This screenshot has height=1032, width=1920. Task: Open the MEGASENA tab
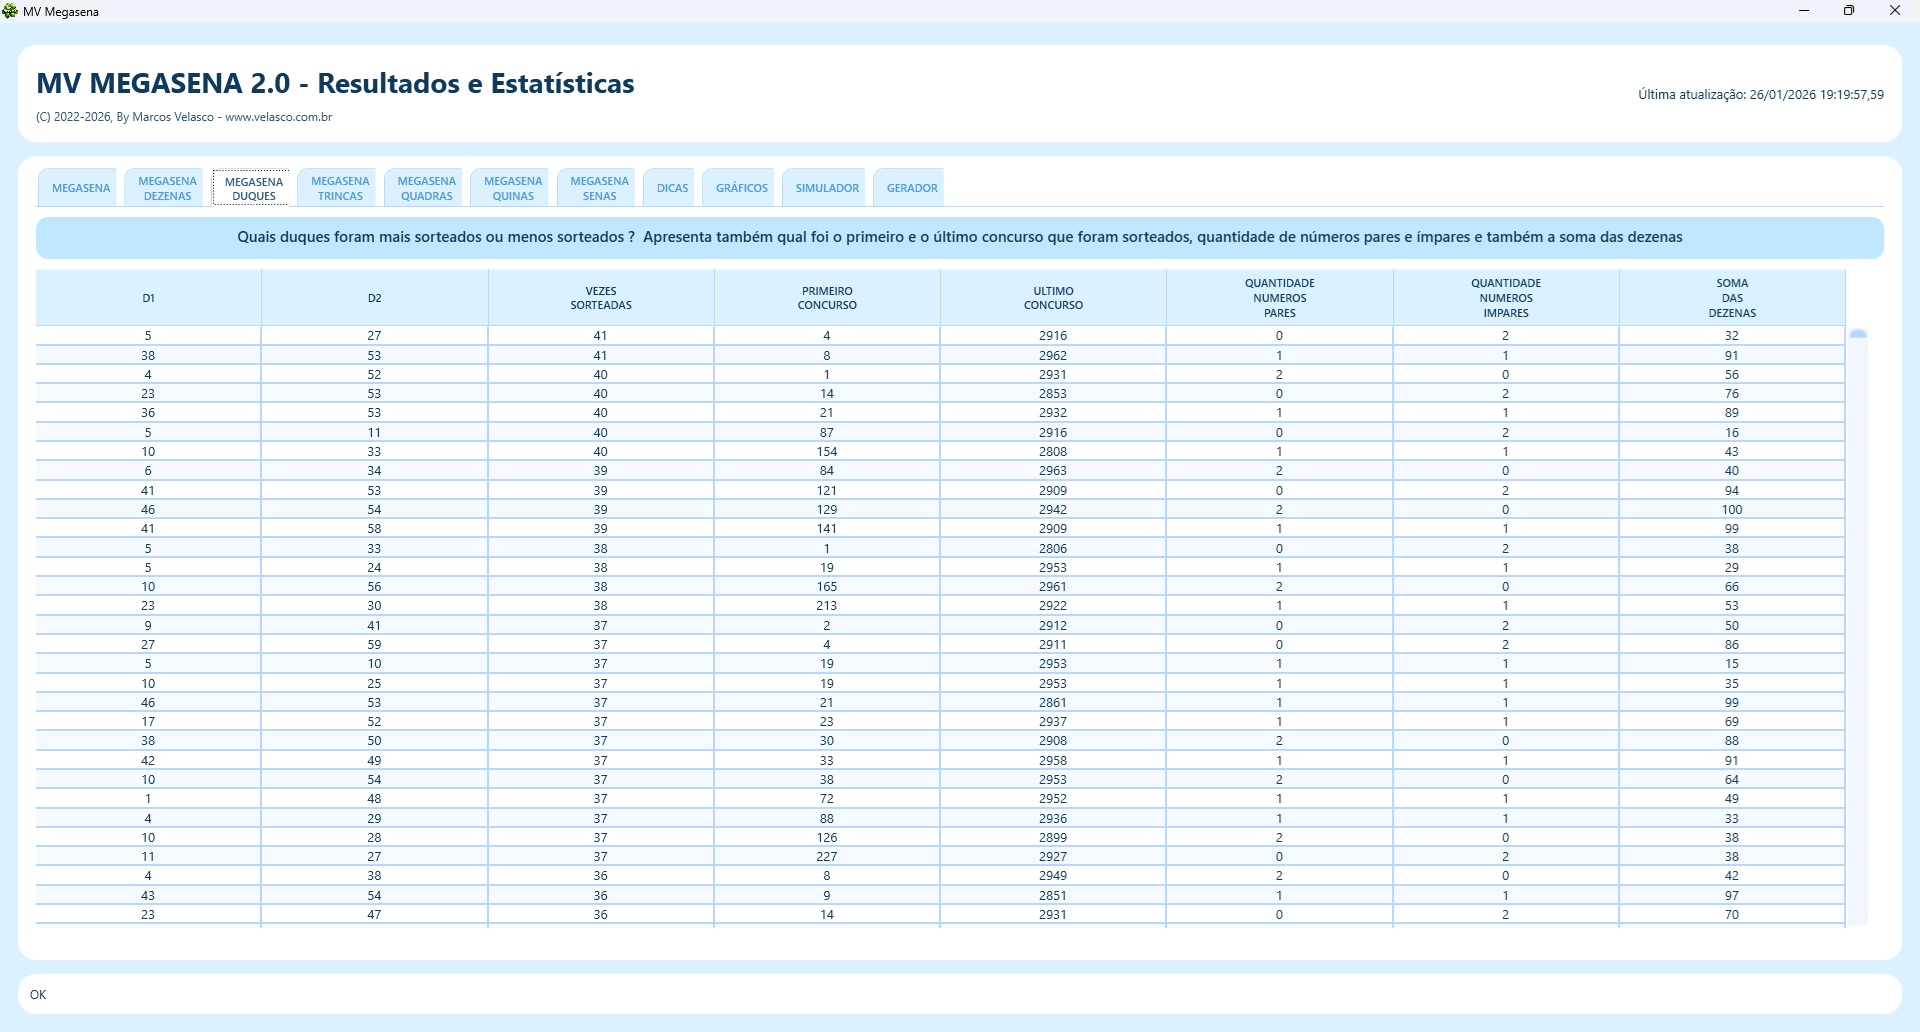81,188
